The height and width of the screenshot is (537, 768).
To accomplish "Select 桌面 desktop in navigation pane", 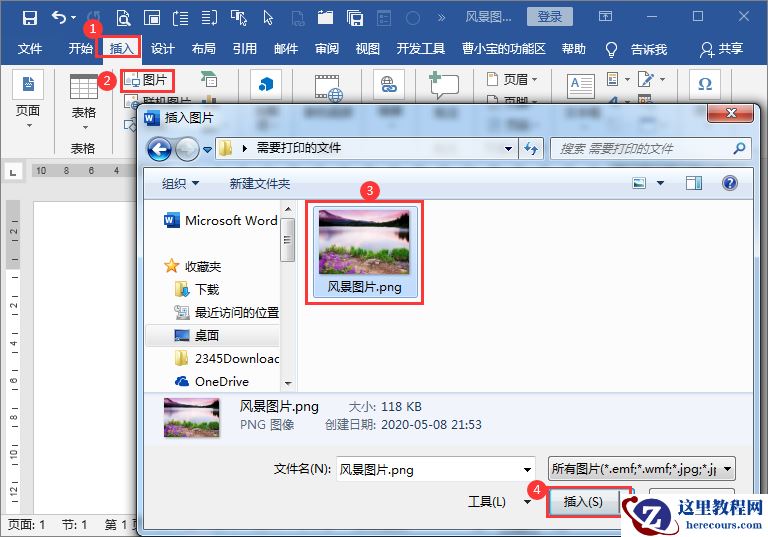I will (213, 335).
